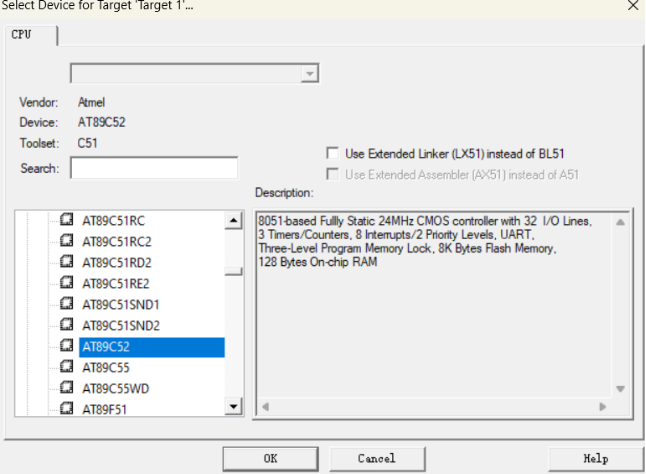This screenshot has height=474, width=646.
Task: Click the chip icon beside AT89C51RC
Action: (67, 220)
